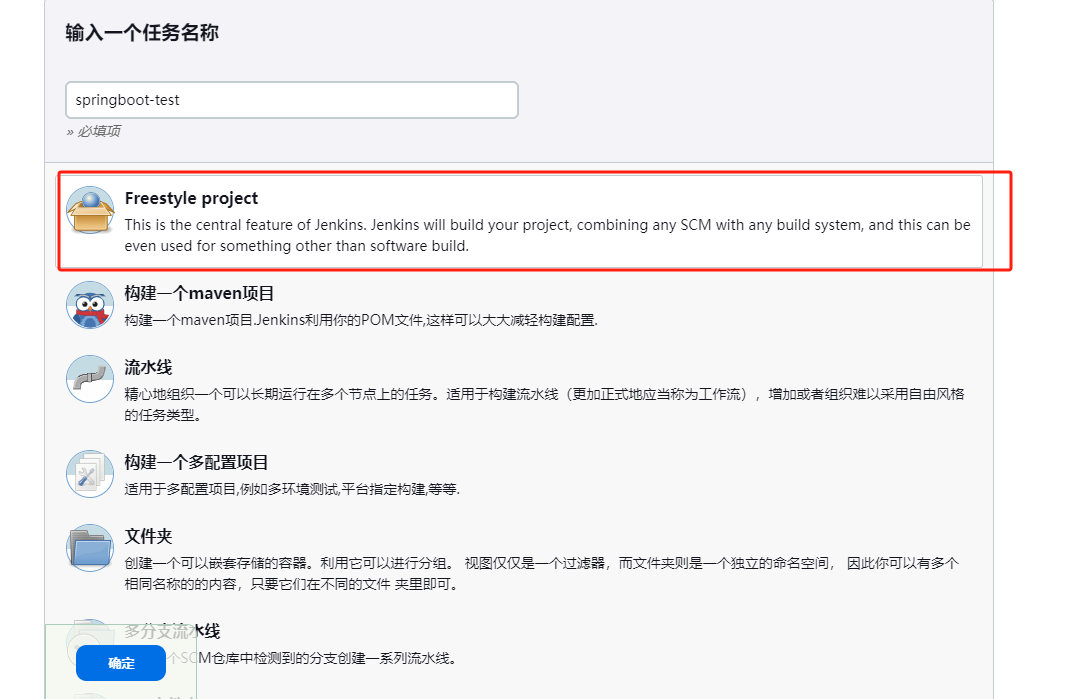Click the 必填项 required hint
Viewport: 1084px width, 699px height.
coord(93,131)
